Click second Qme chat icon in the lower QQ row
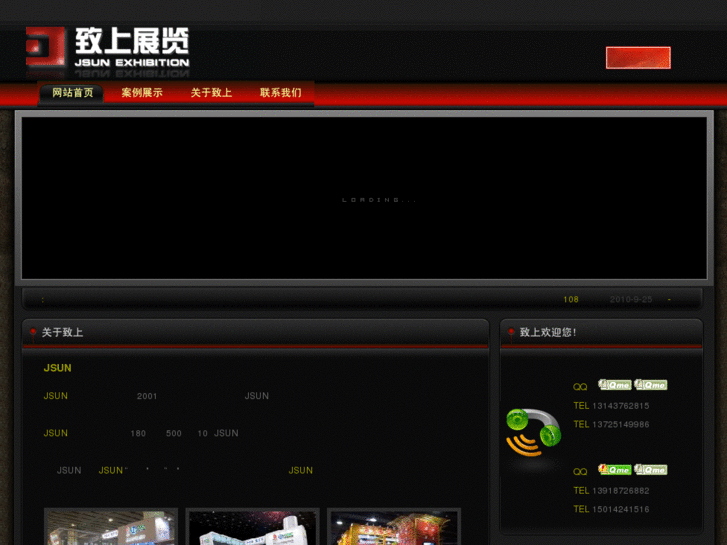 (651, 469)
